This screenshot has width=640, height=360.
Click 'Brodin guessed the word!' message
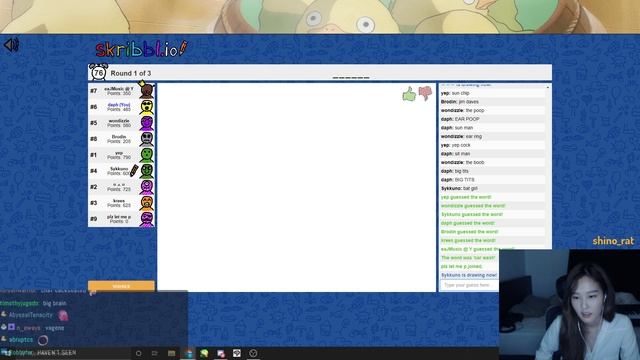469,232
